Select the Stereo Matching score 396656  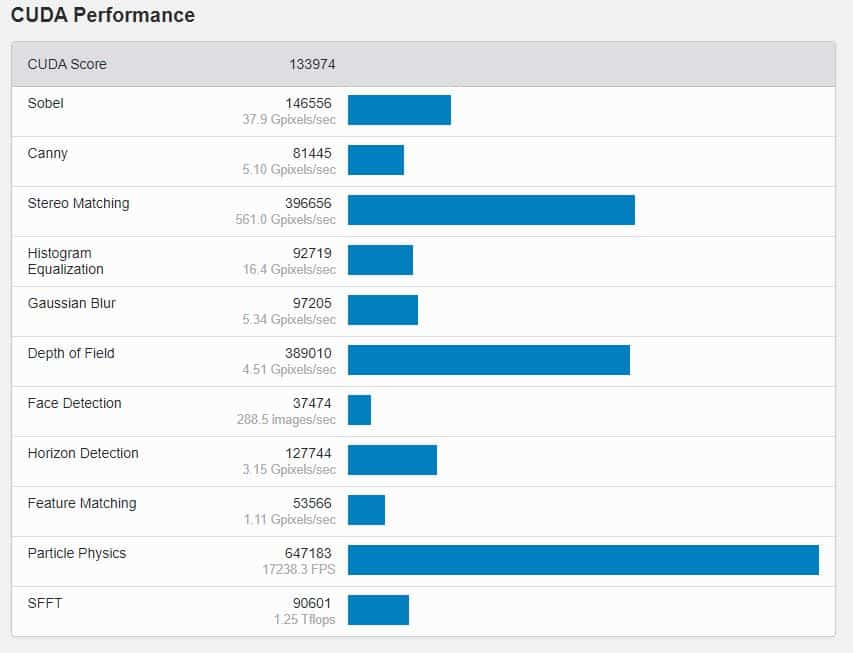pyautogui.click(x=309, y=203)
